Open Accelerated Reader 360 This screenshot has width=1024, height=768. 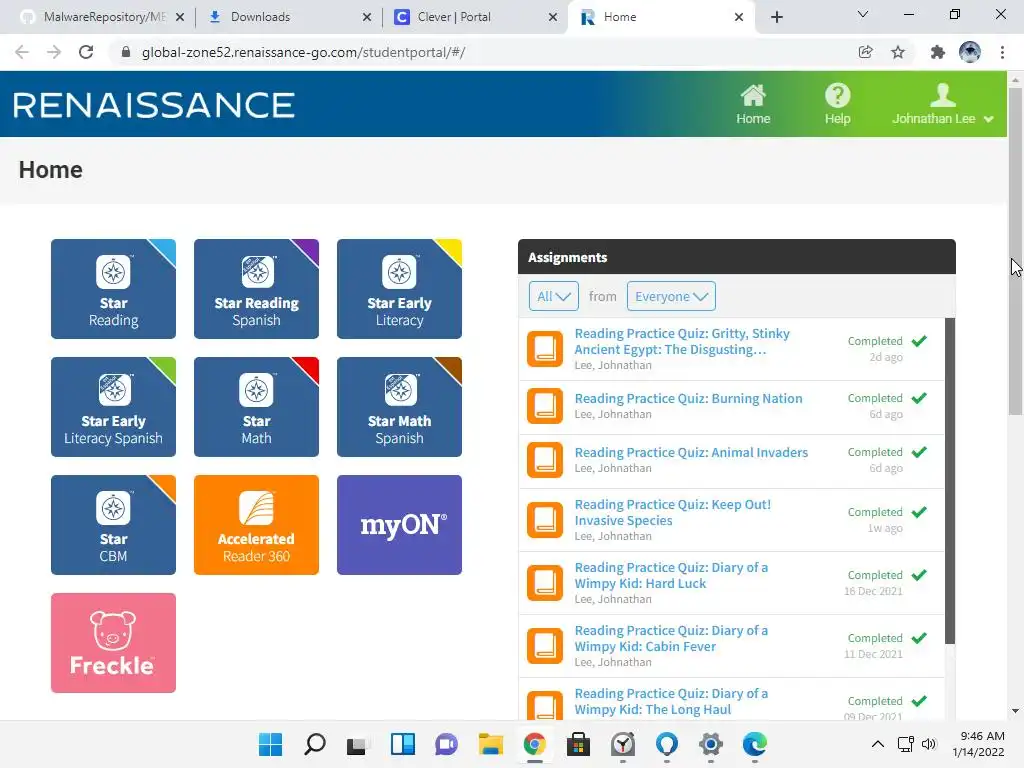point(256,525)
